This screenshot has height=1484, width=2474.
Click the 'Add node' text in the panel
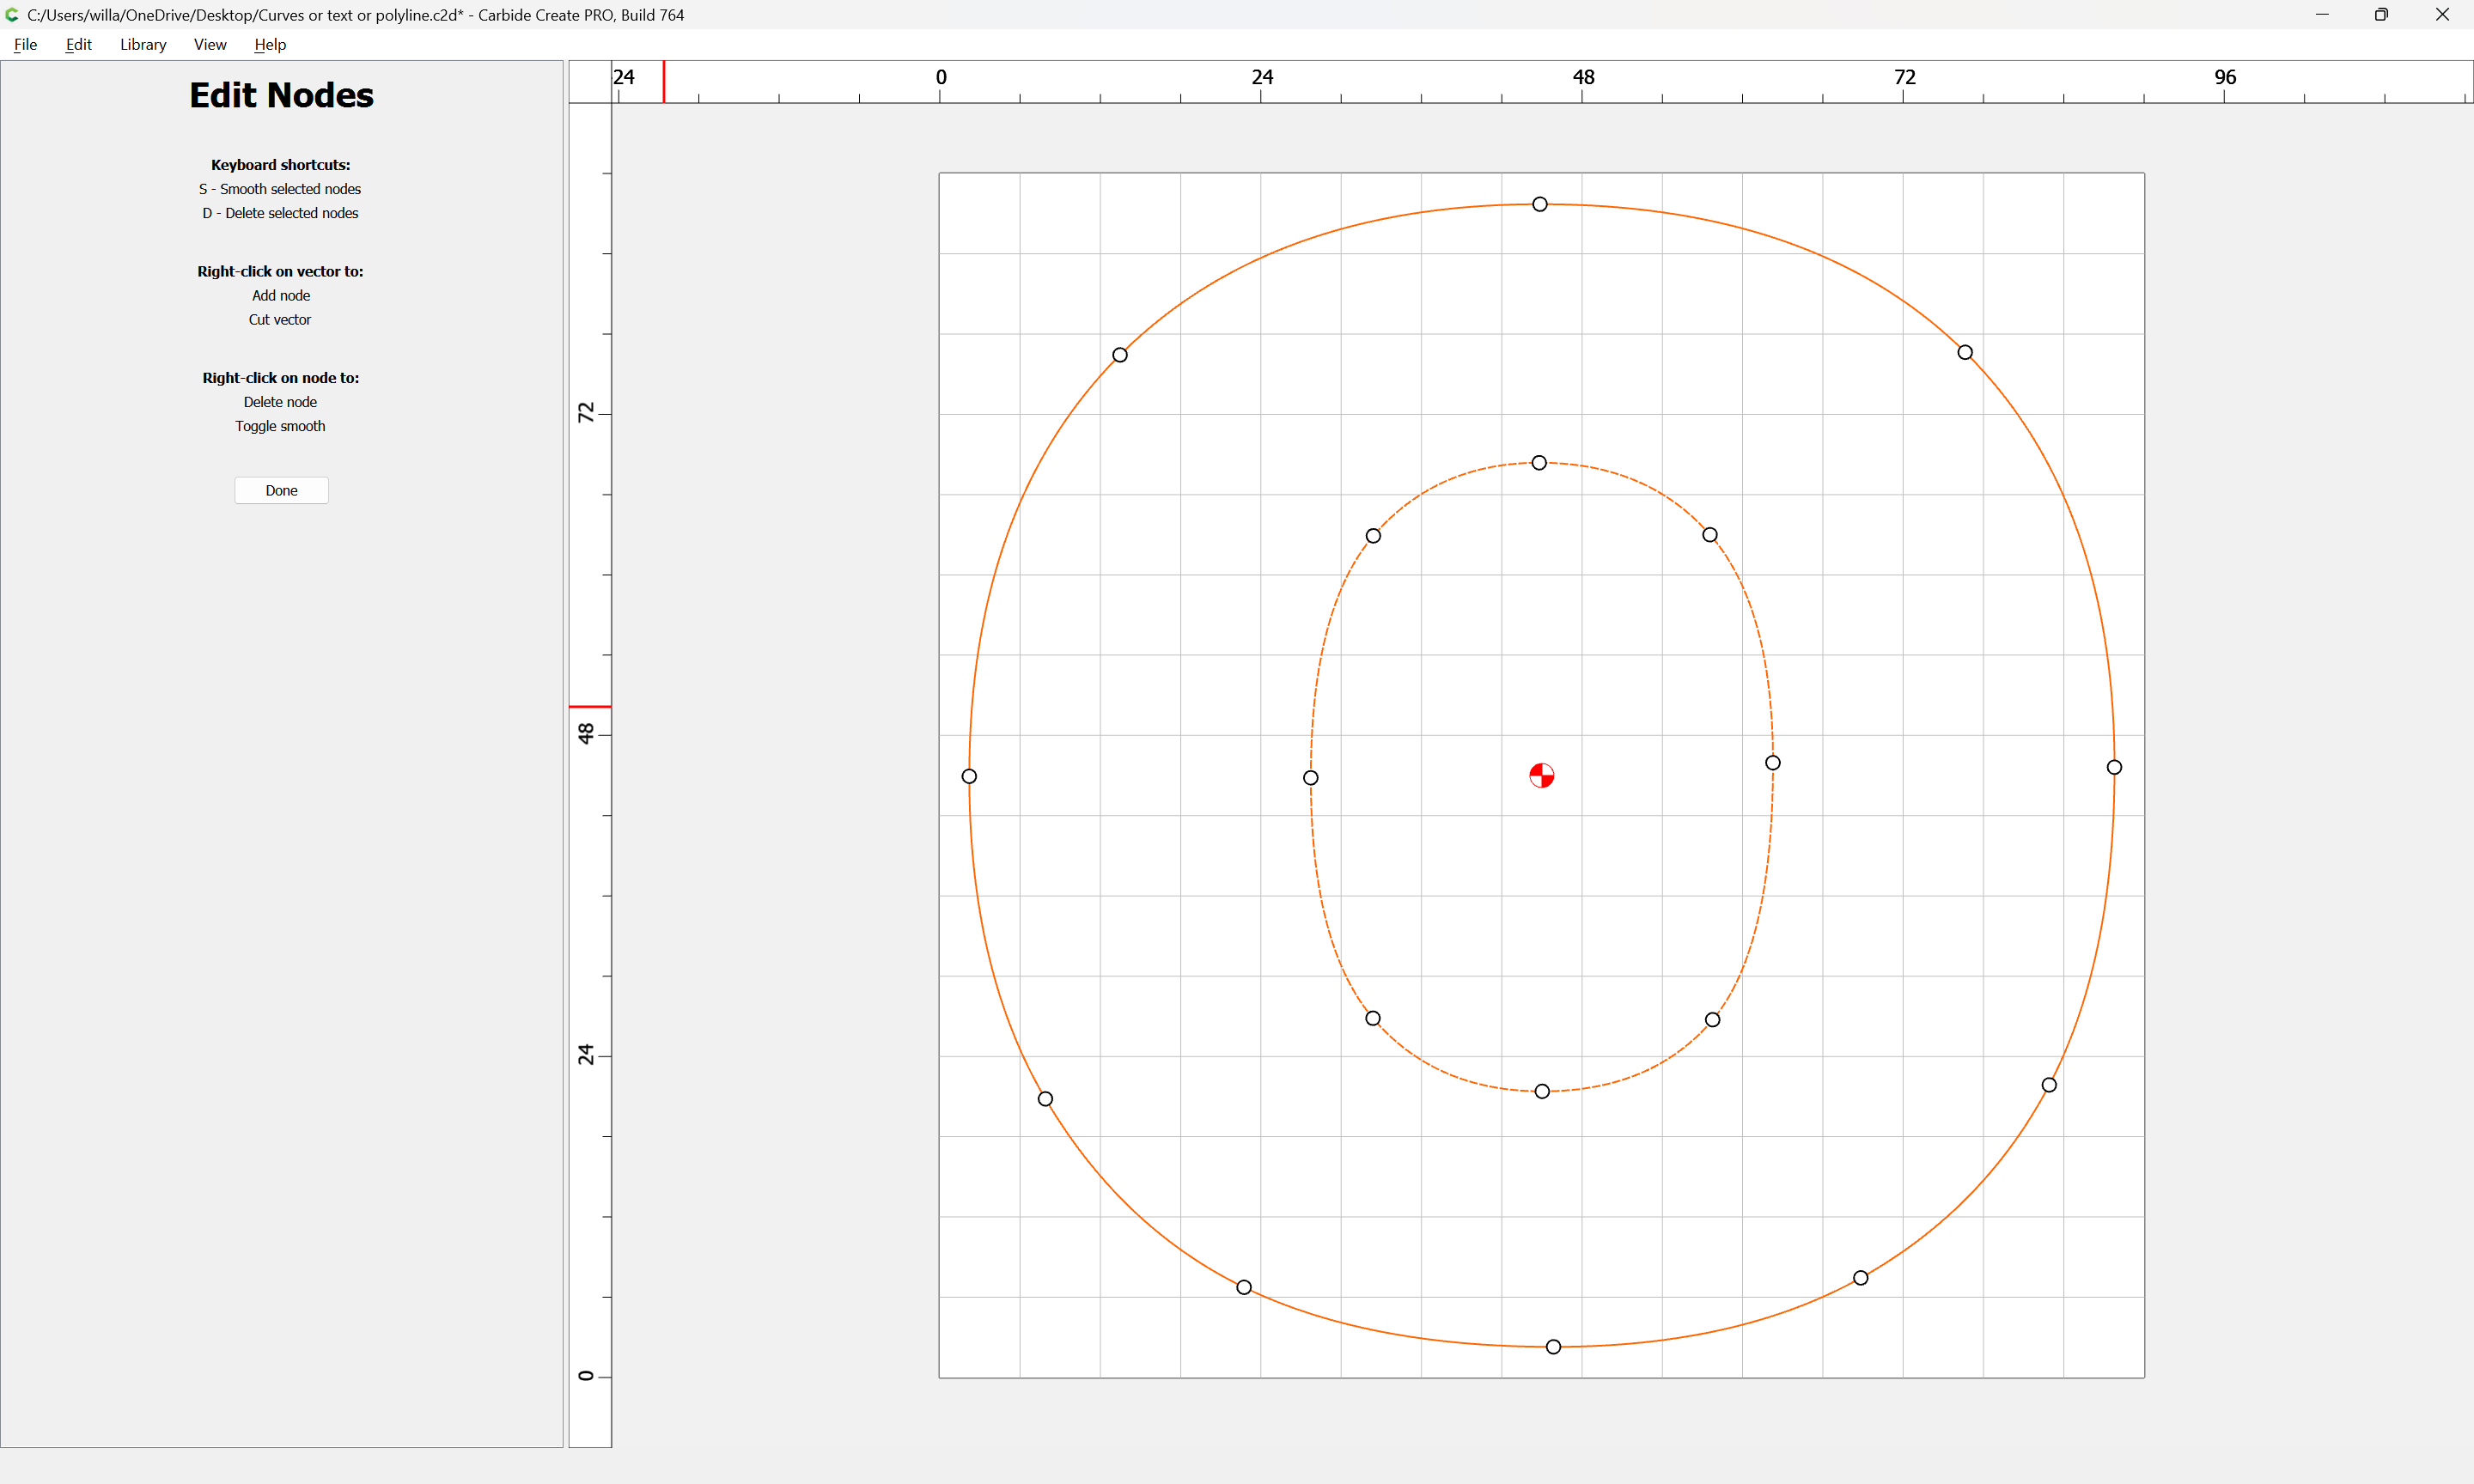pyautogui.click(x=281, y=296)
